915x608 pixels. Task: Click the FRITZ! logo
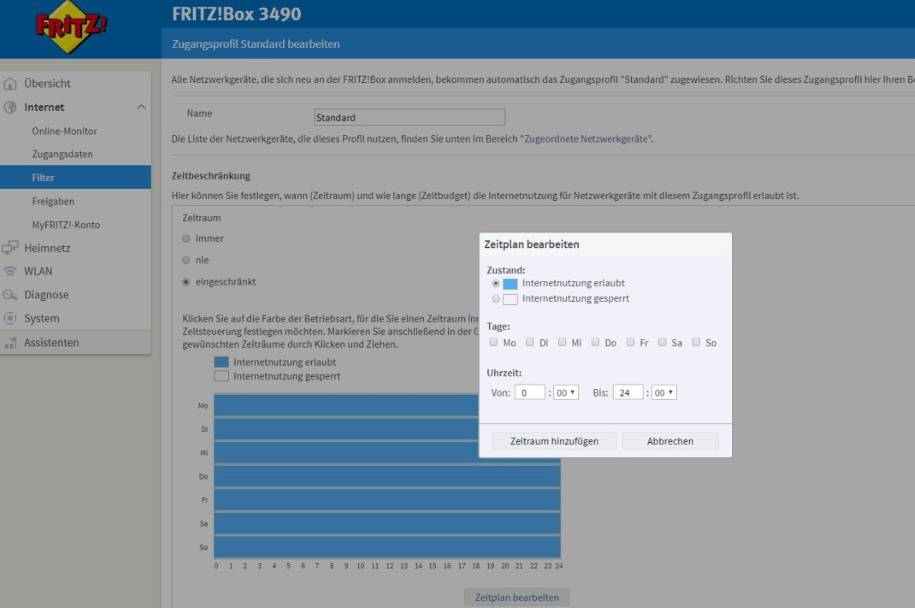tap(71, 27)
